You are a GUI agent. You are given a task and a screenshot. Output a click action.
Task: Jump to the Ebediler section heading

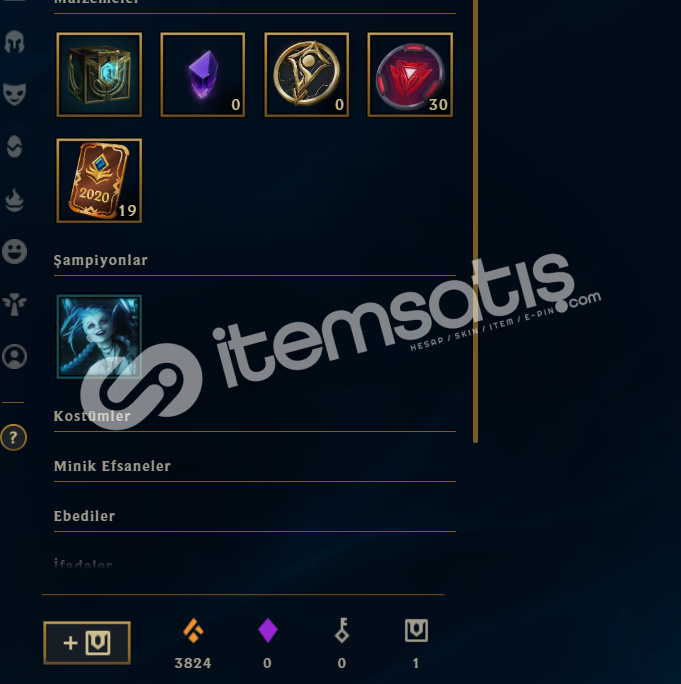(x=84, y=516)
